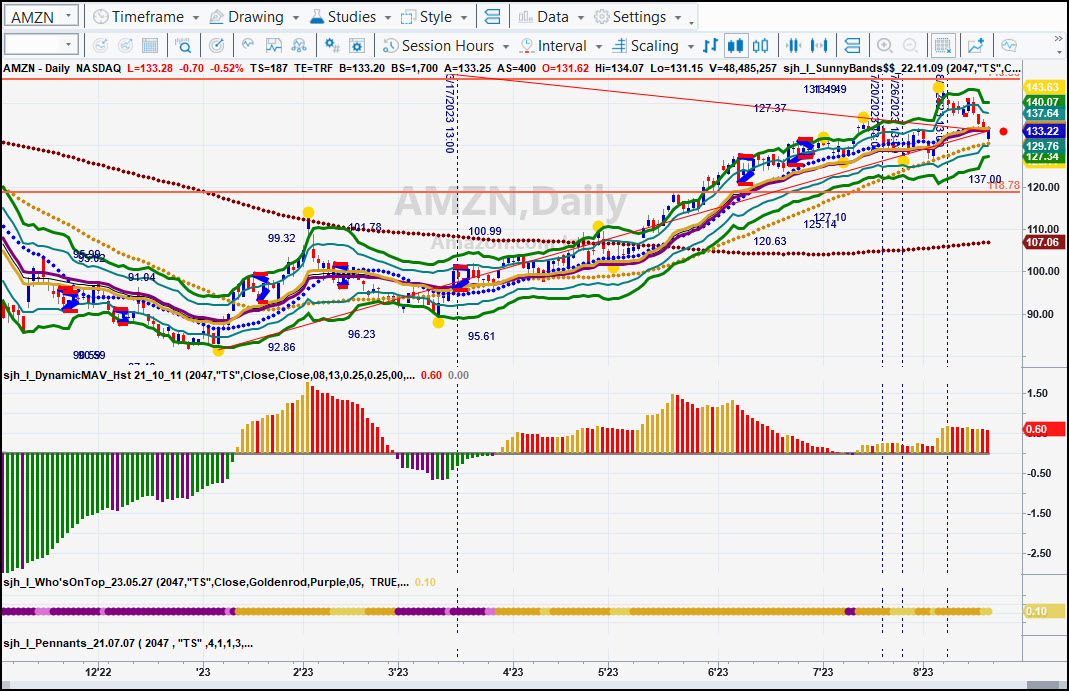
Task: Click the stacked panels icon in second toolbar
Action: click(x=852, y=46)
